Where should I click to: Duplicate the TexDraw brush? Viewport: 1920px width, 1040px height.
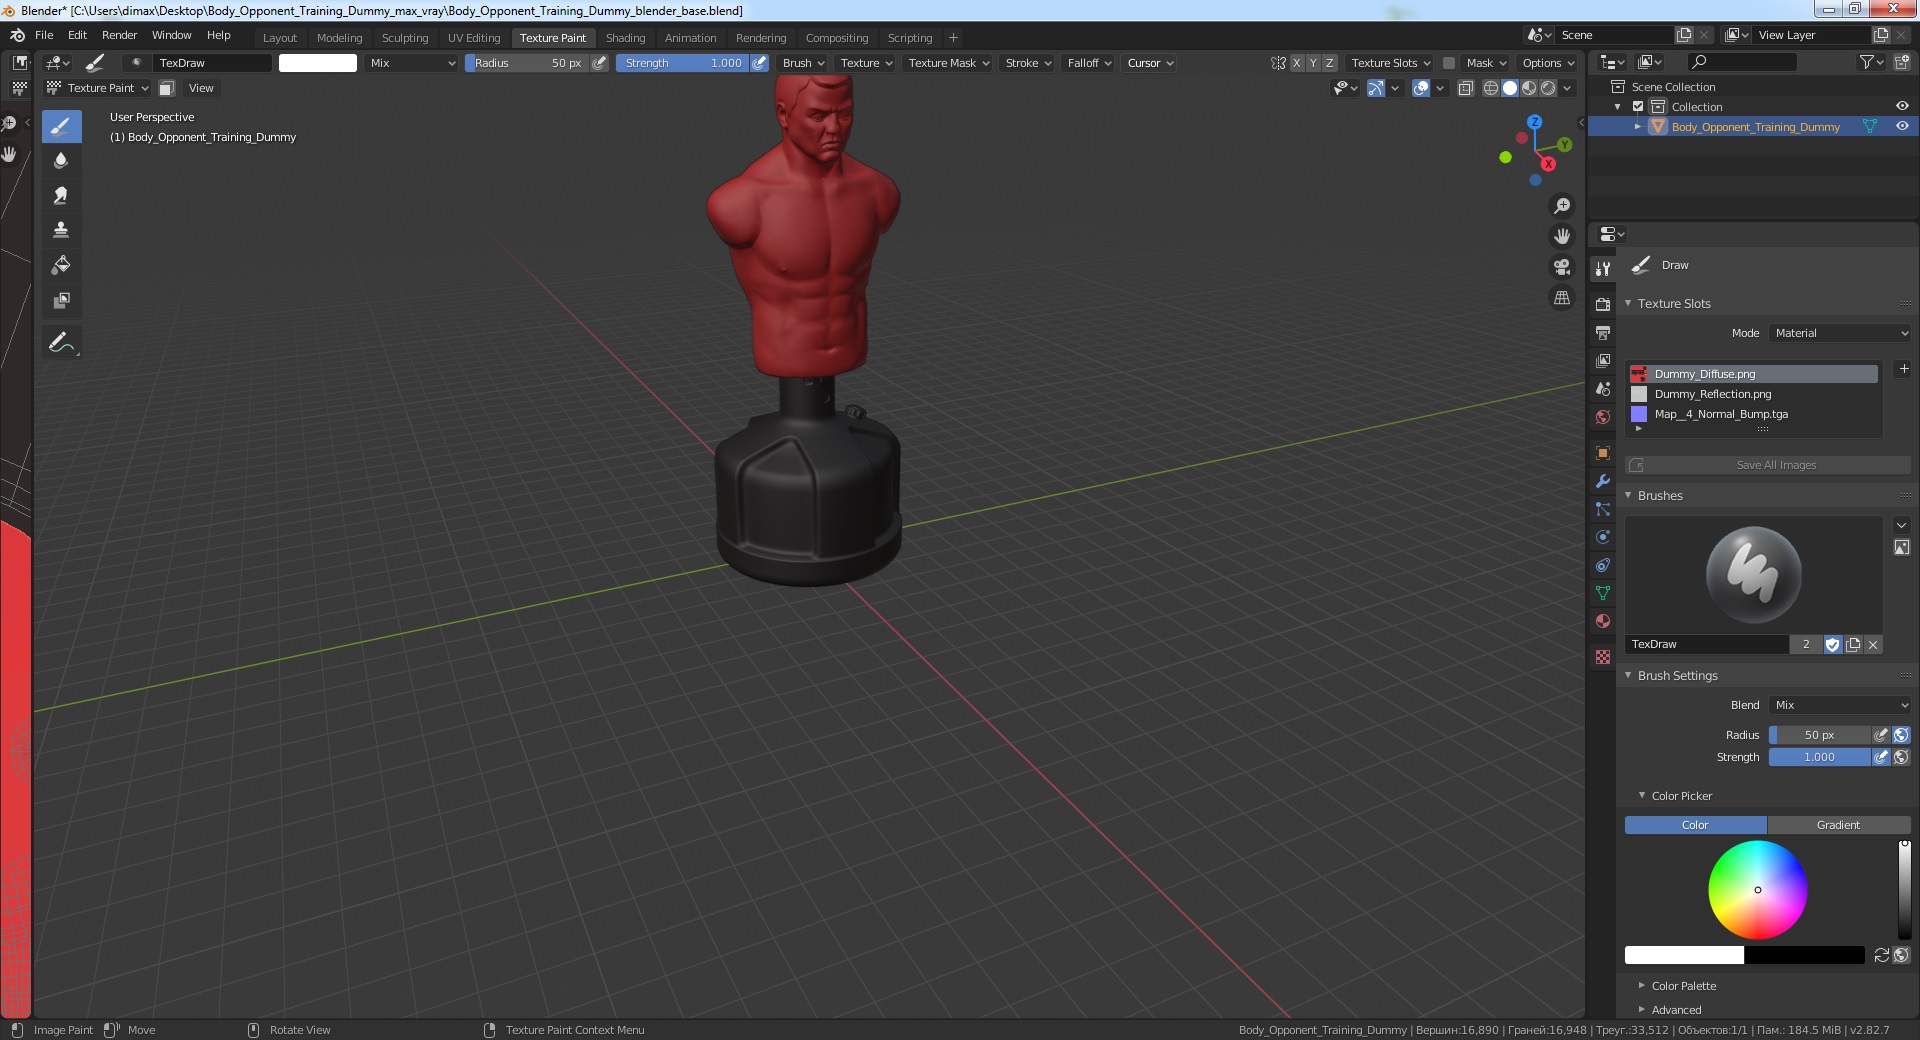click(1853, 645)
